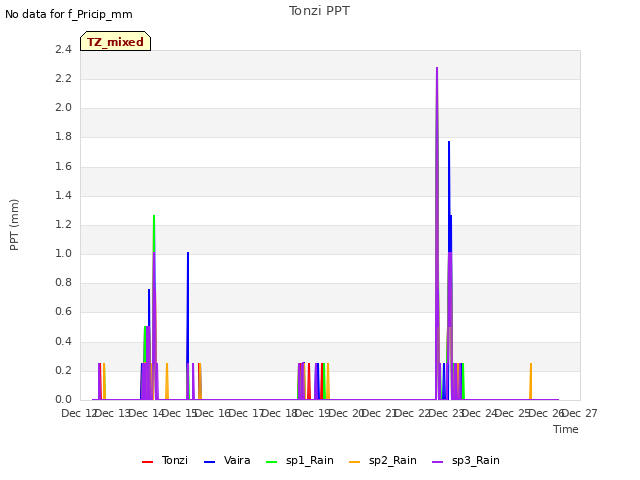Click the Tonzi PPT chart title
The image size is (640, 480).
[319, 11]
